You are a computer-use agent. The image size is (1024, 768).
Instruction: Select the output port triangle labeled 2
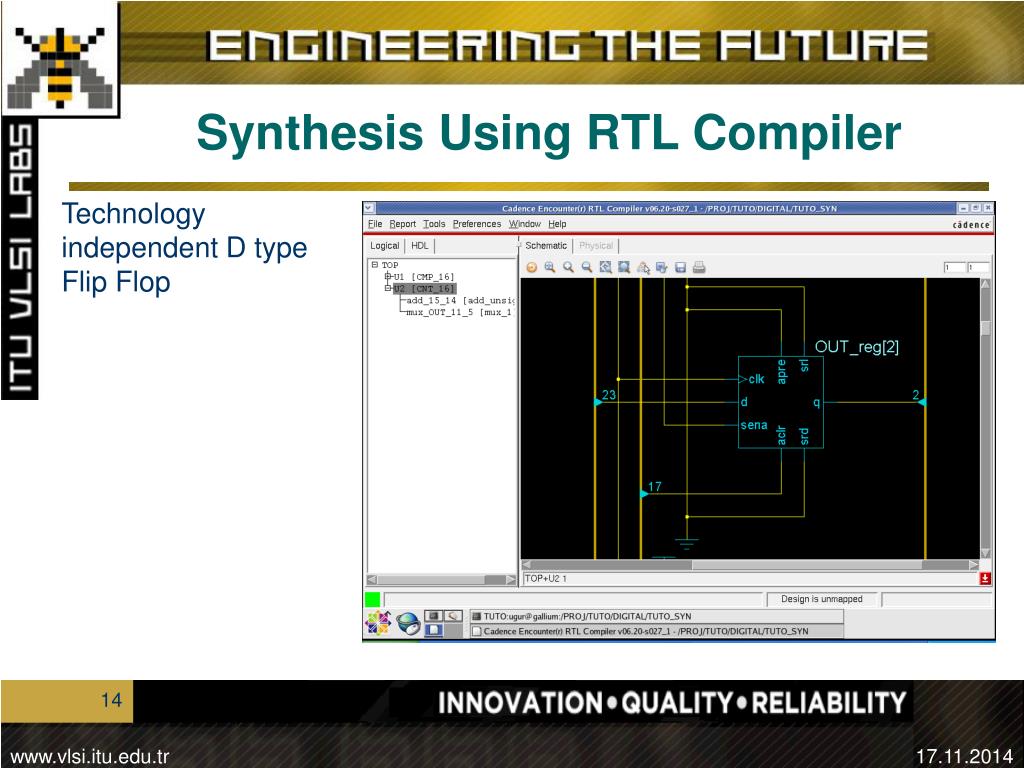click(921, 402)
